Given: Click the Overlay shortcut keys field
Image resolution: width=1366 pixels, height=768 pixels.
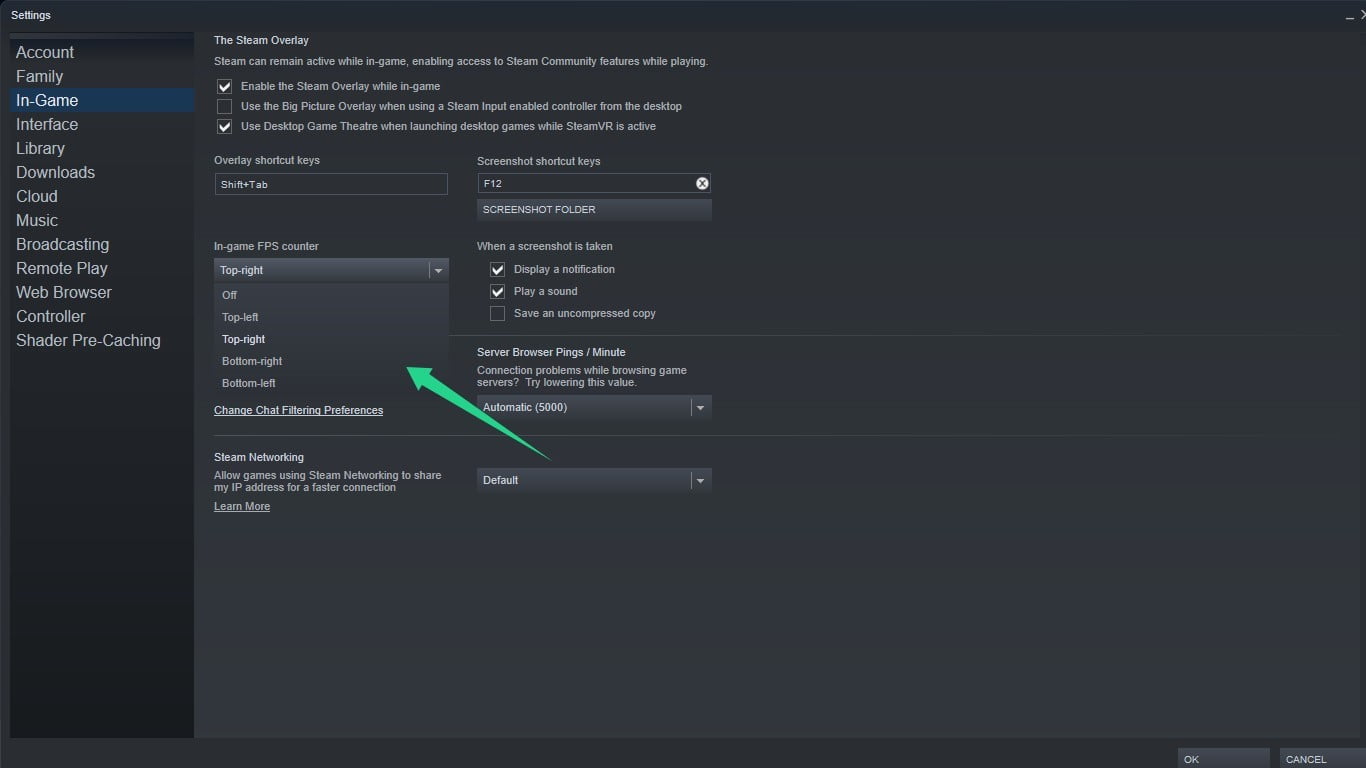Looking at the screenshot, I should click(330, 184).
